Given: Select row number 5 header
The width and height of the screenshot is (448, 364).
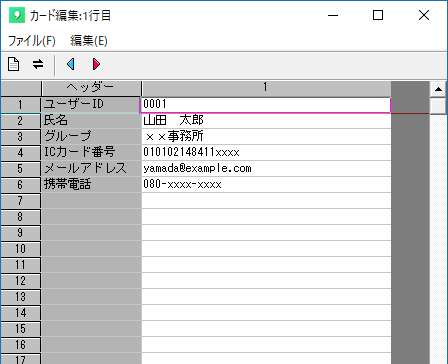Looking at the screenshot, I should click(21, 169).
